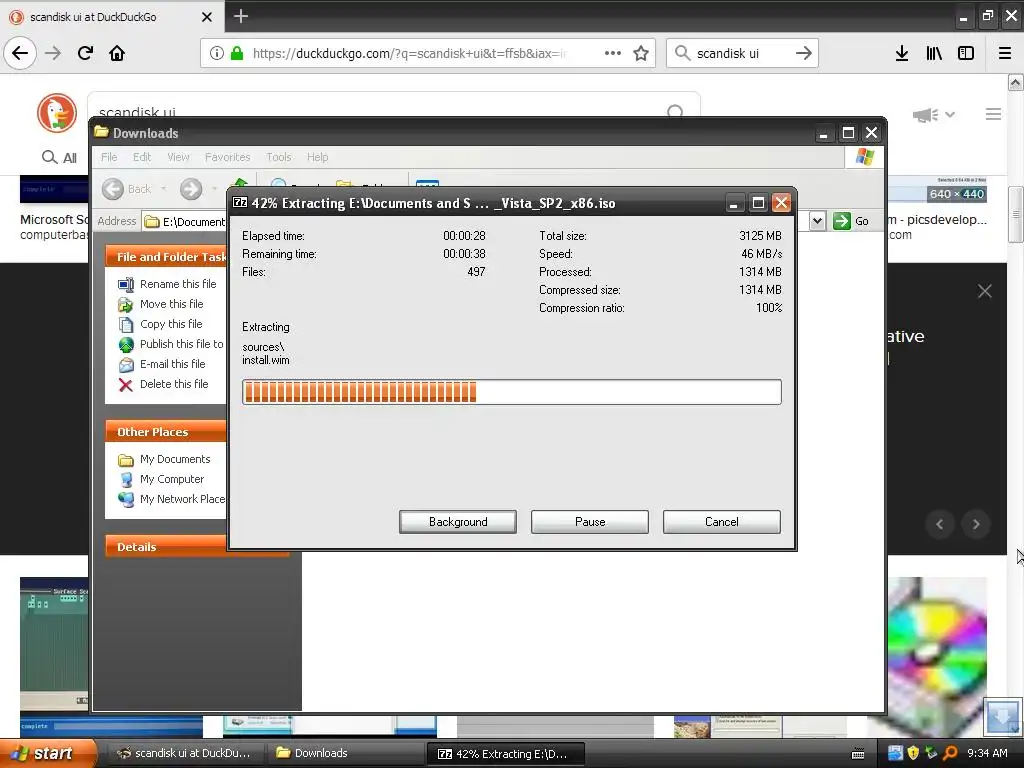Click Rename this file task
Viewport: 1024px width, 768px height.
(x=167, y=284)
